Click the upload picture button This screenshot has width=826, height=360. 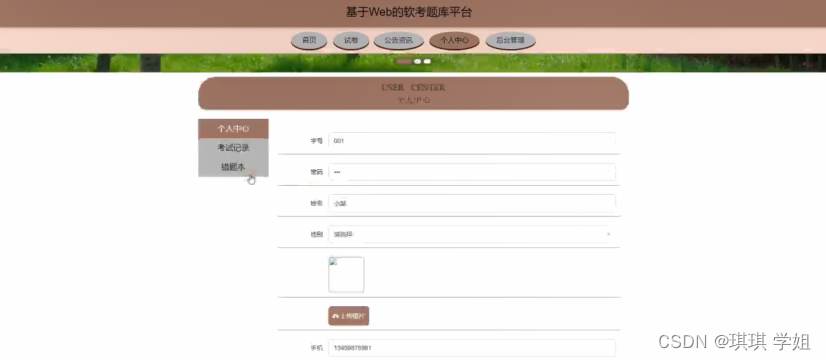(349, 316)
